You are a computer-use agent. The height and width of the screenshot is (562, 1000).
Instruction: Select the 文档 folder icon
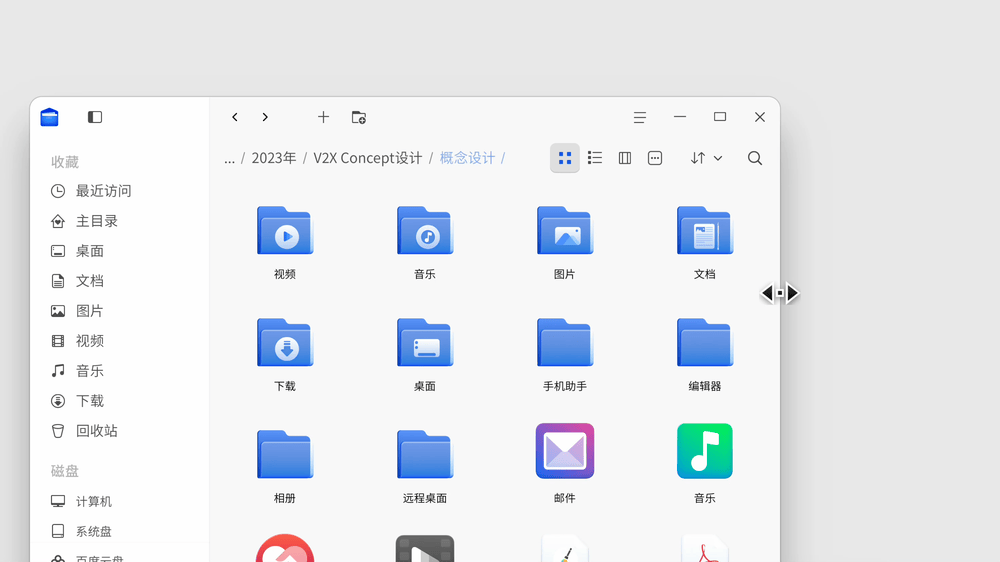[x=705, y=230]
